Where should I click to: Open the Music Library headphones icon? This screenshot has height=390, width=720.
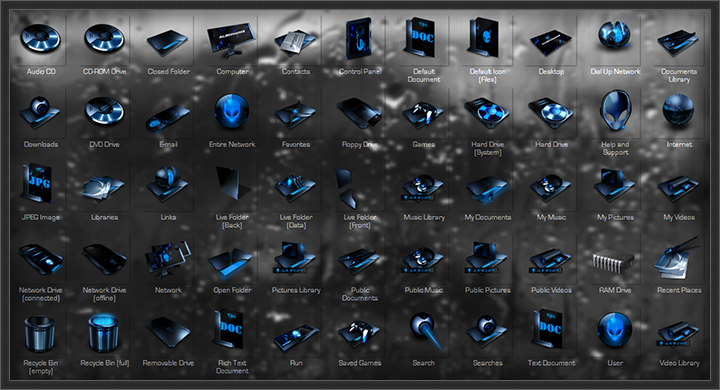click(423, 187)
